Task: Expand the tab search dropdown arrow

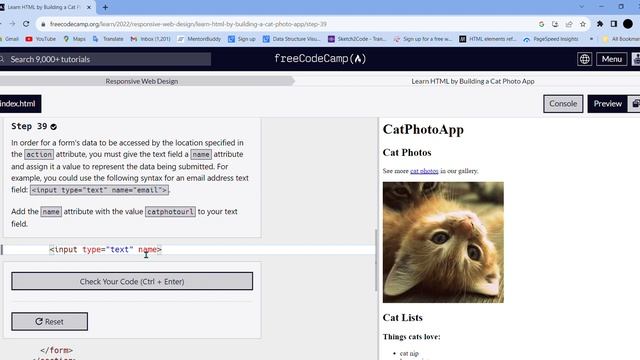Action: 582,7
